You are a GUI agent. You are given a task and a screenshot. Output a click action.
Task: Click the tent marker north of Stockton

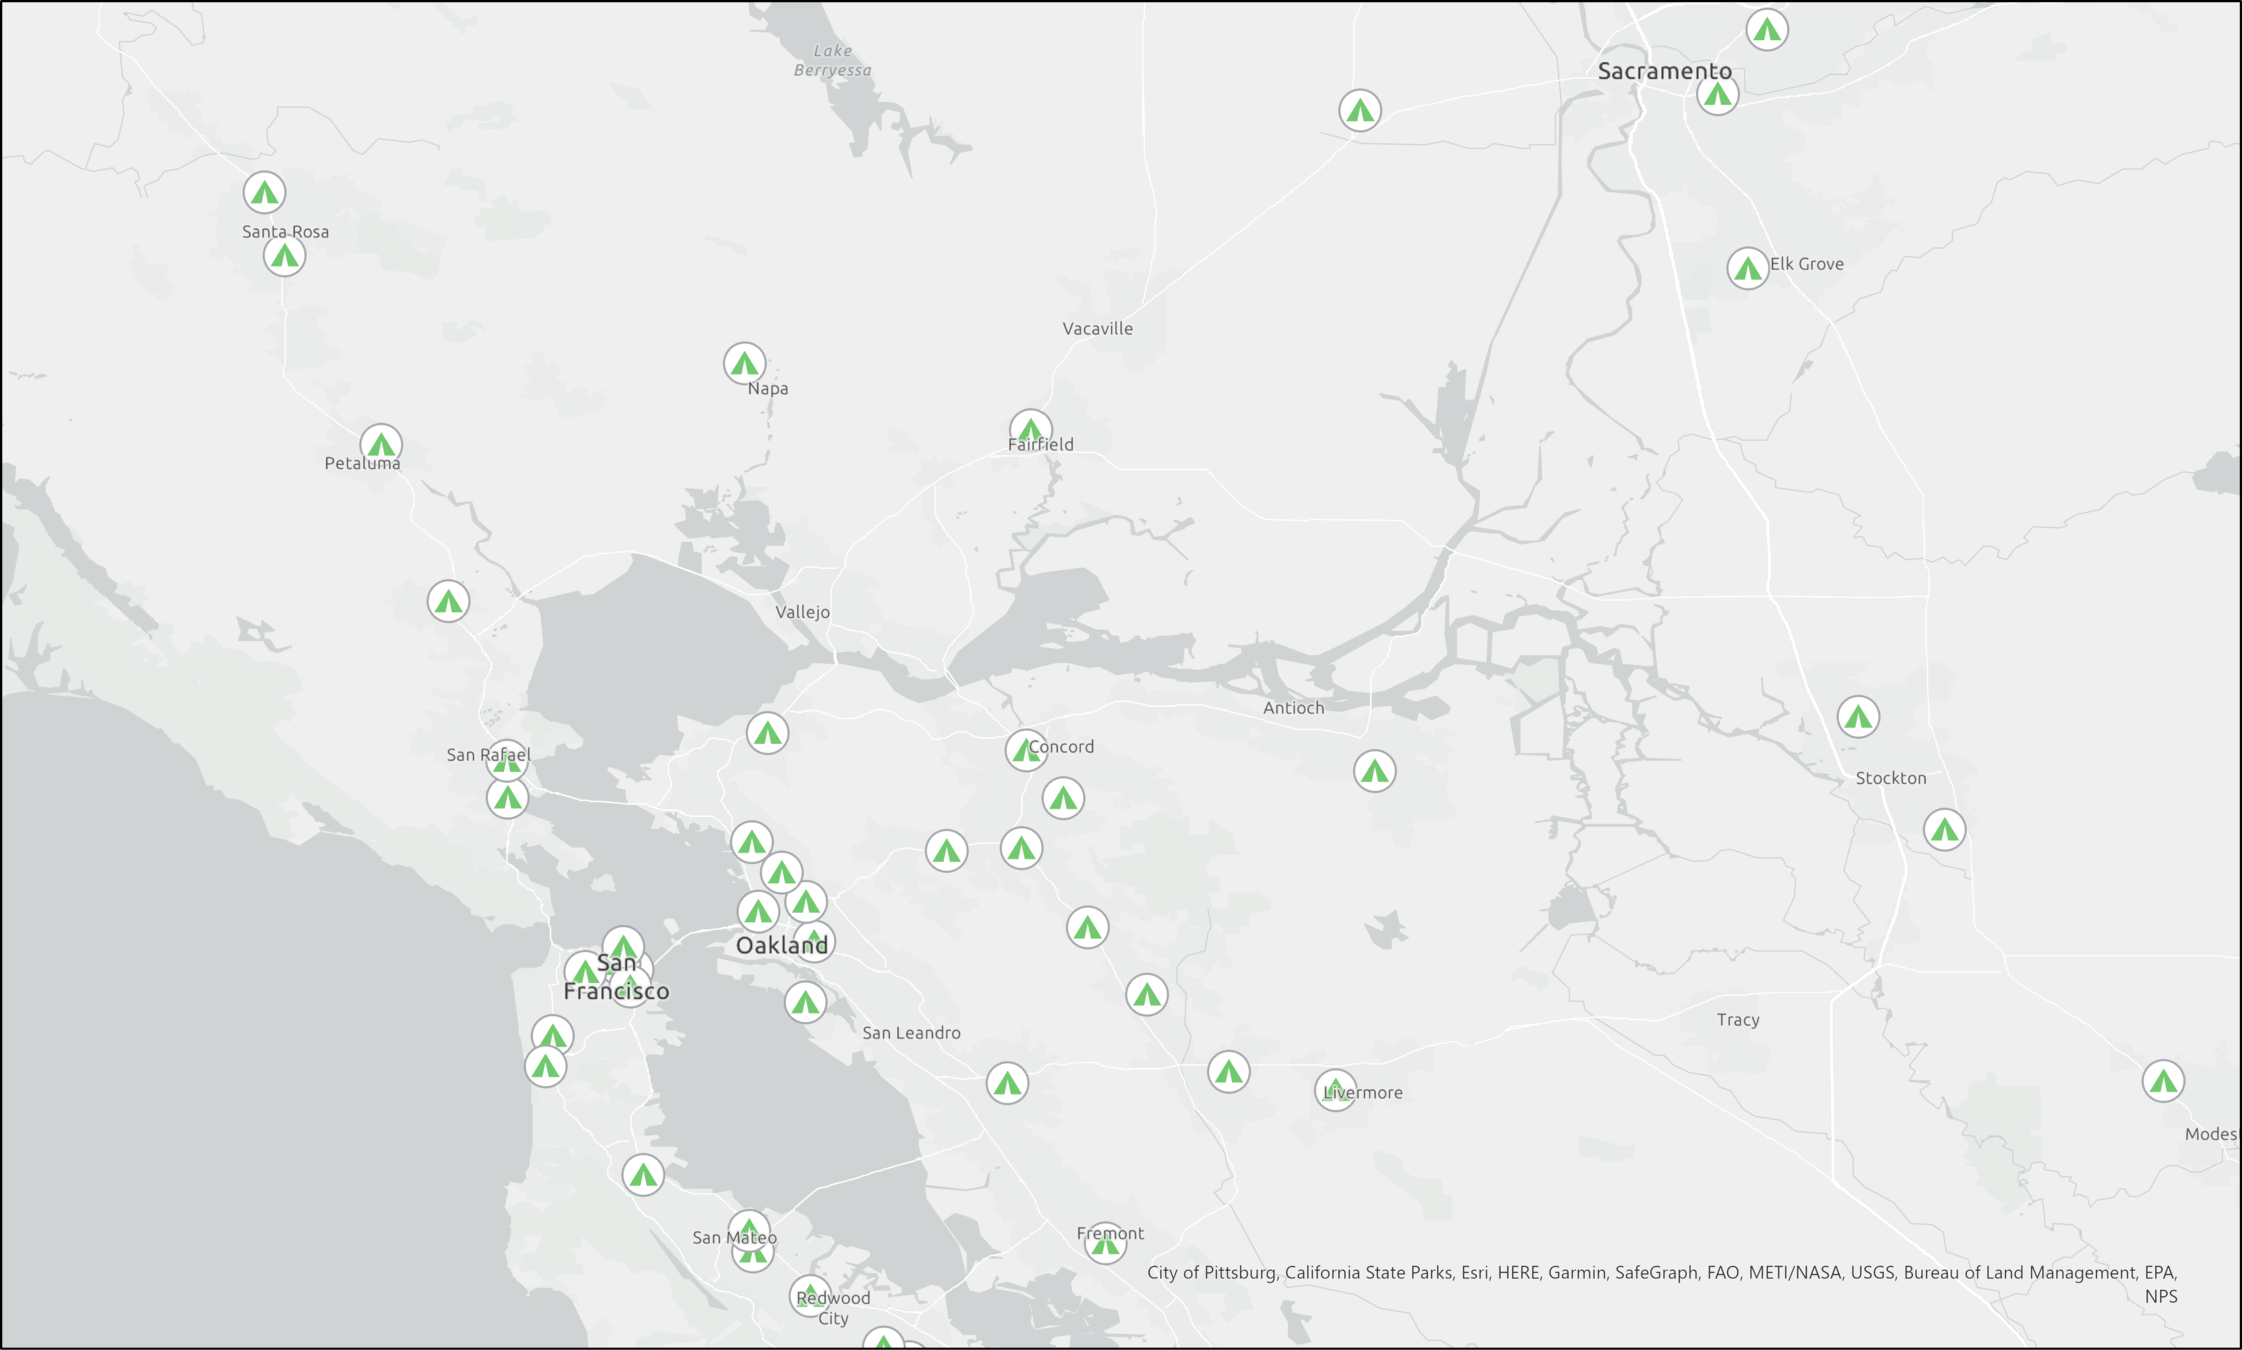click(x=1858, y=717)
